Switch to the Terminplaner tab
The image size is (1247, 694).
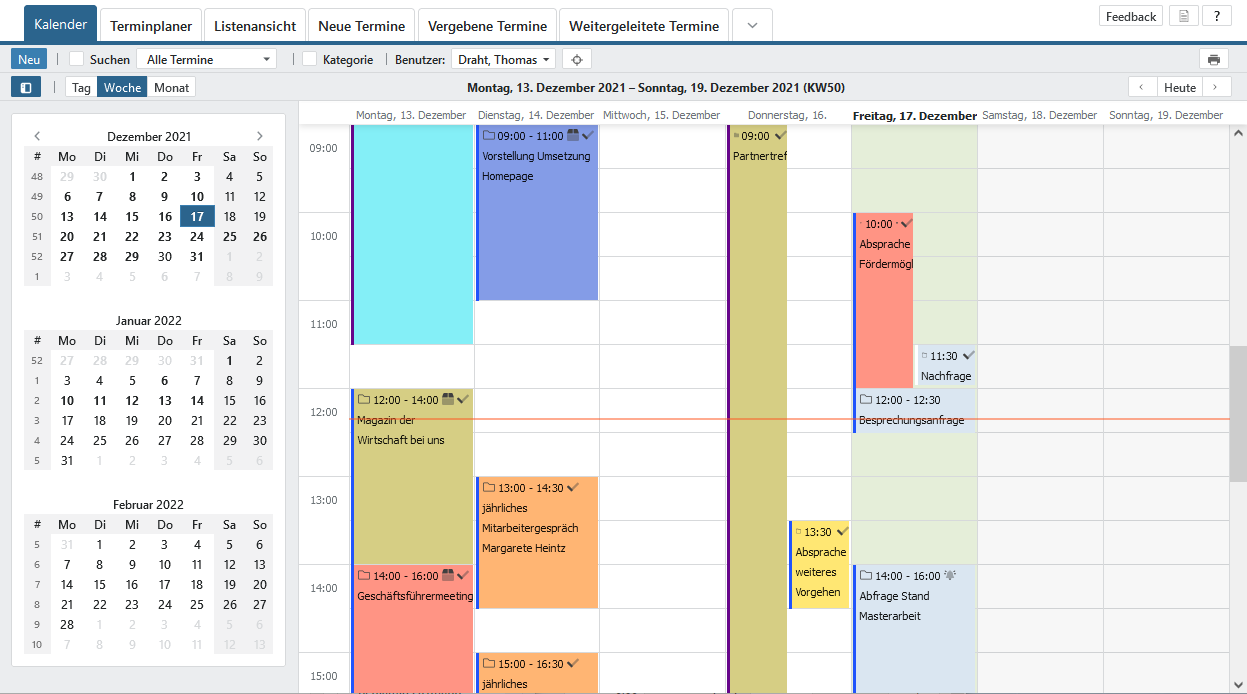(151, 26)
